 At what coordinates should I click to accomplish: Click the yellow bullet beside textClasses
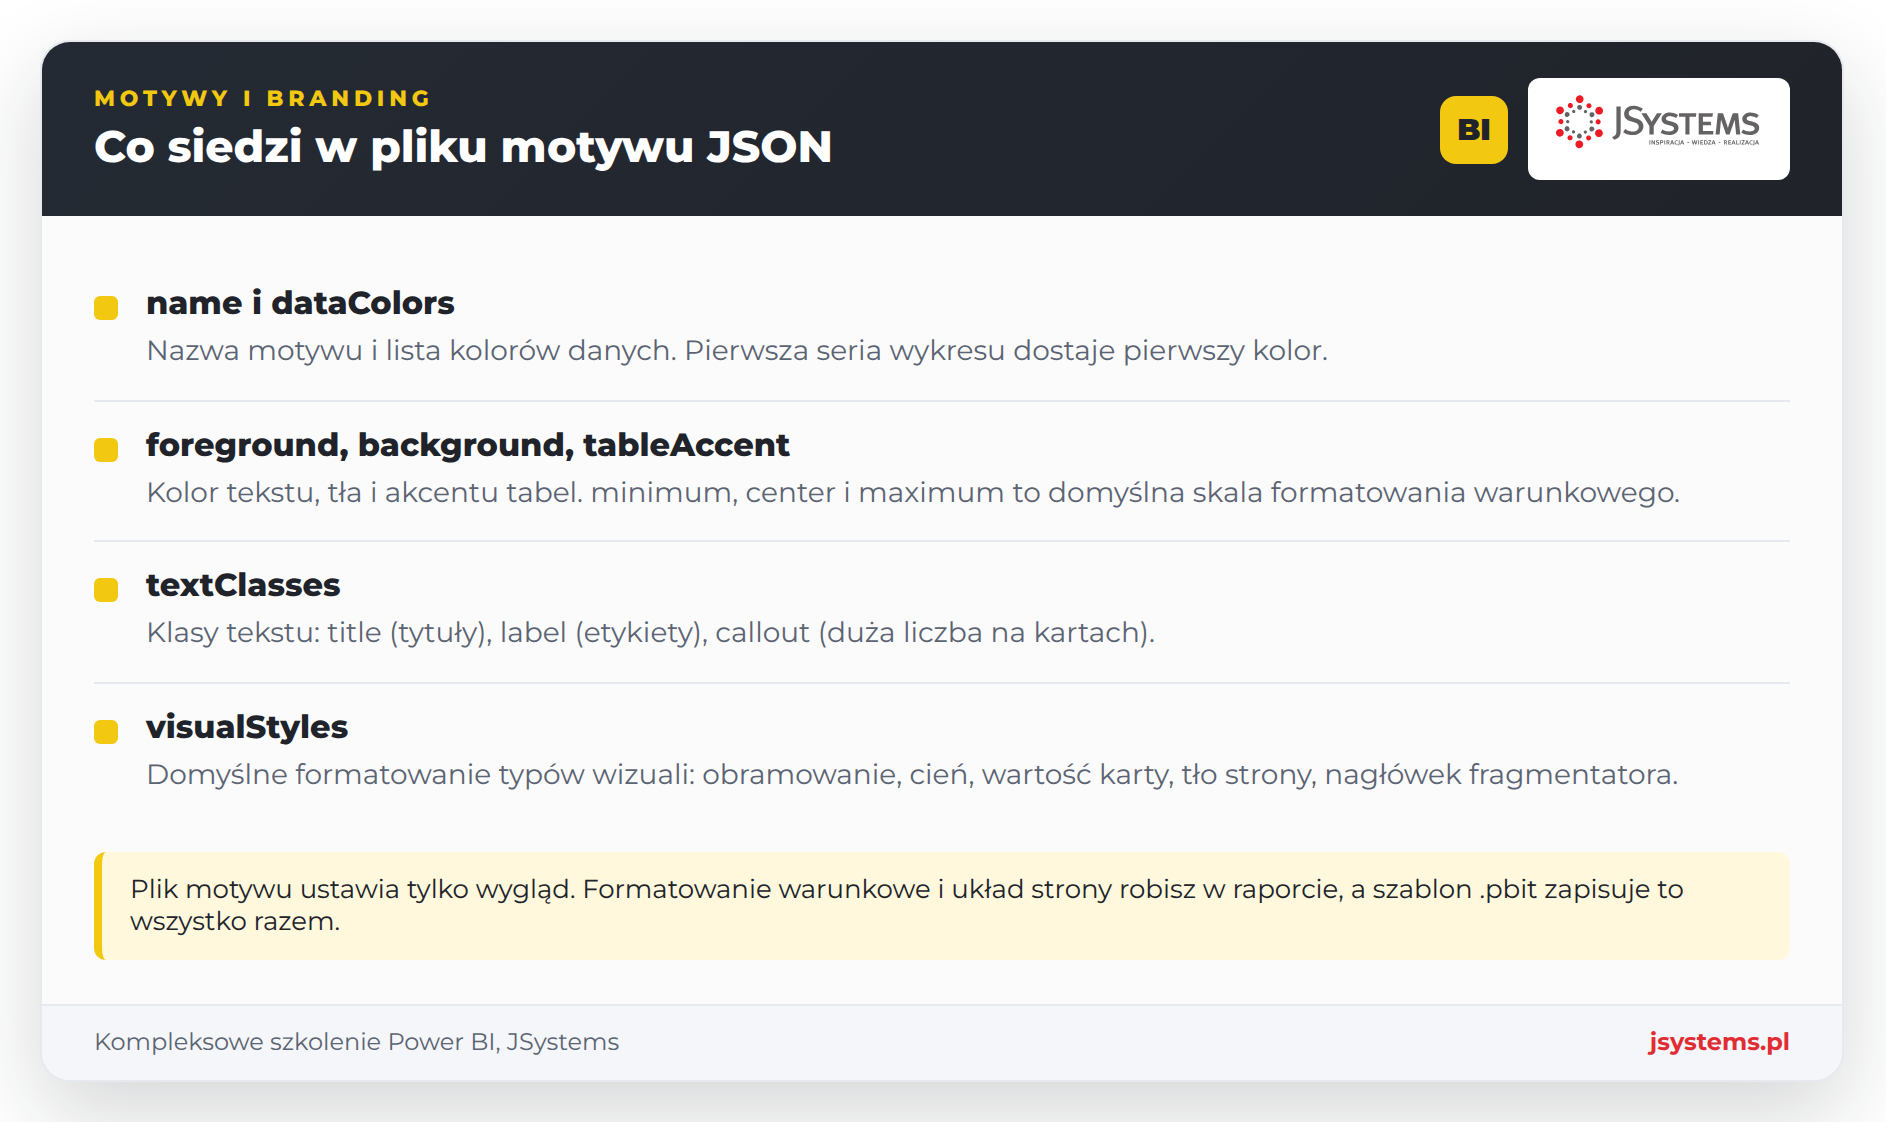click(x=106, y=589)
